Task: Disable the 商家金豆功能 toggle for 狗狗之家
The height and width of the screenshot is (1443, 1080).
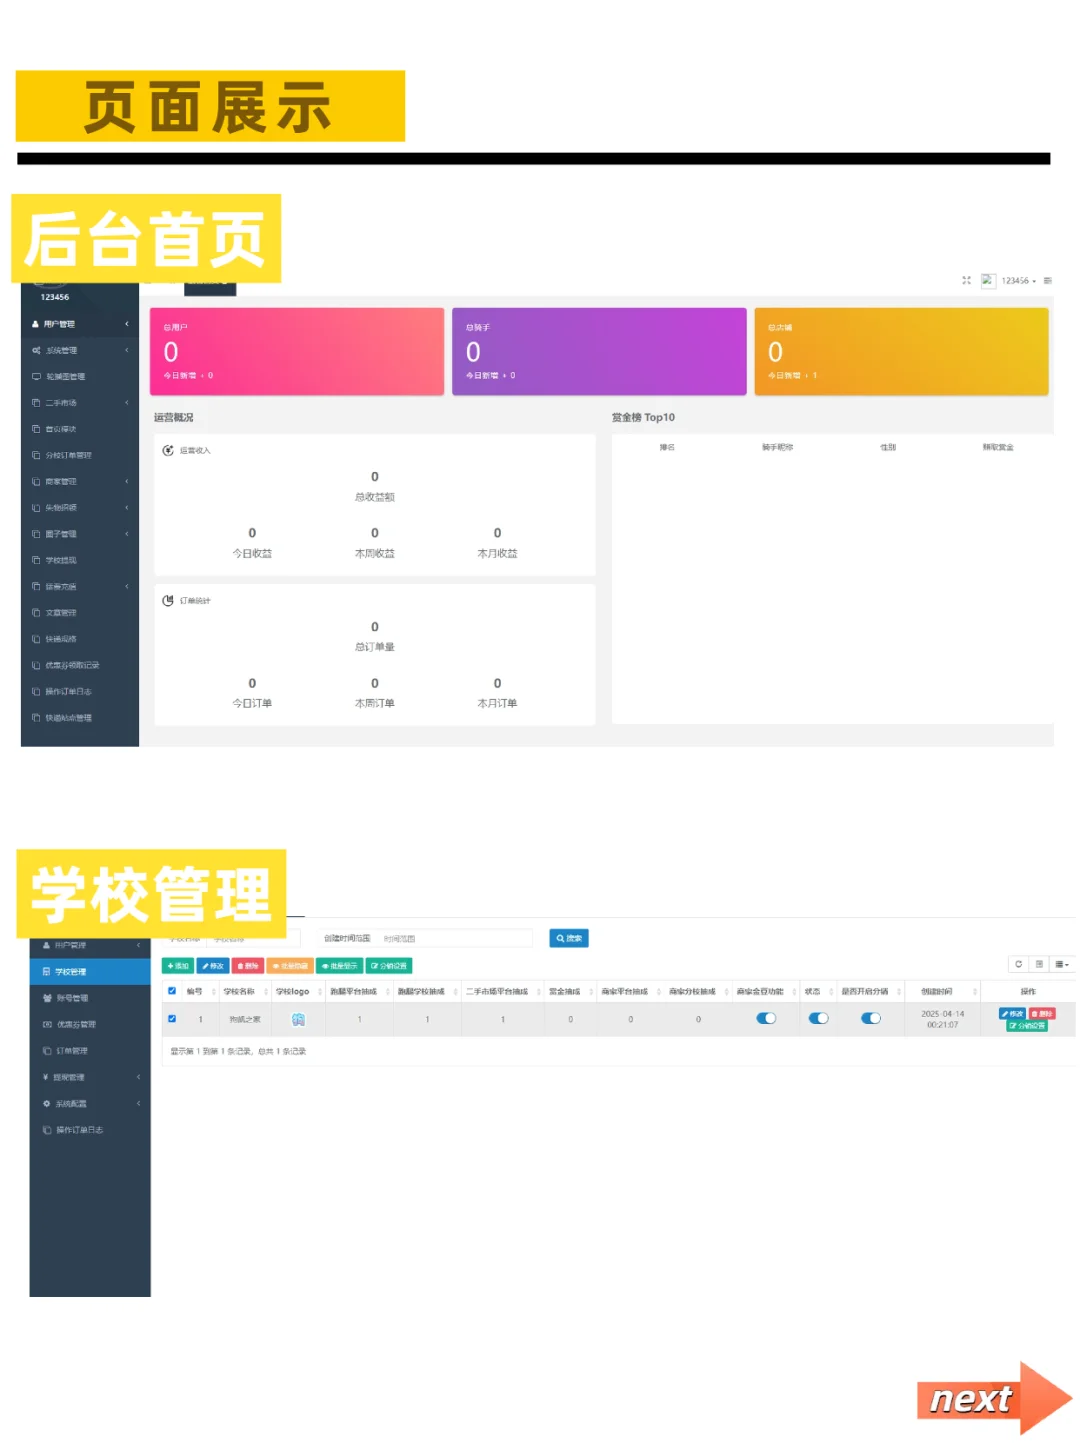Action: (x=767, y=1018)
